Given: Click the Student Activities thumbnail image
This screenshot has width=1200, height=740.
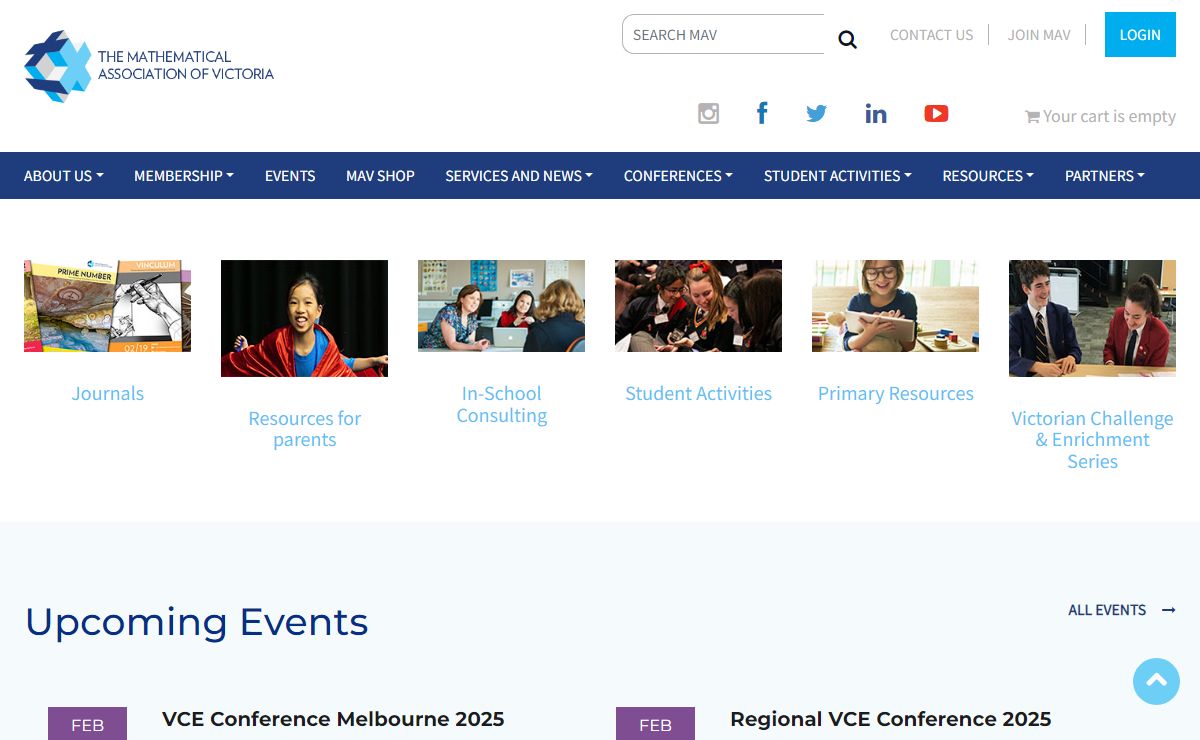Looking at the screenshot, I should pyautogui.click(x=698, y=306).
